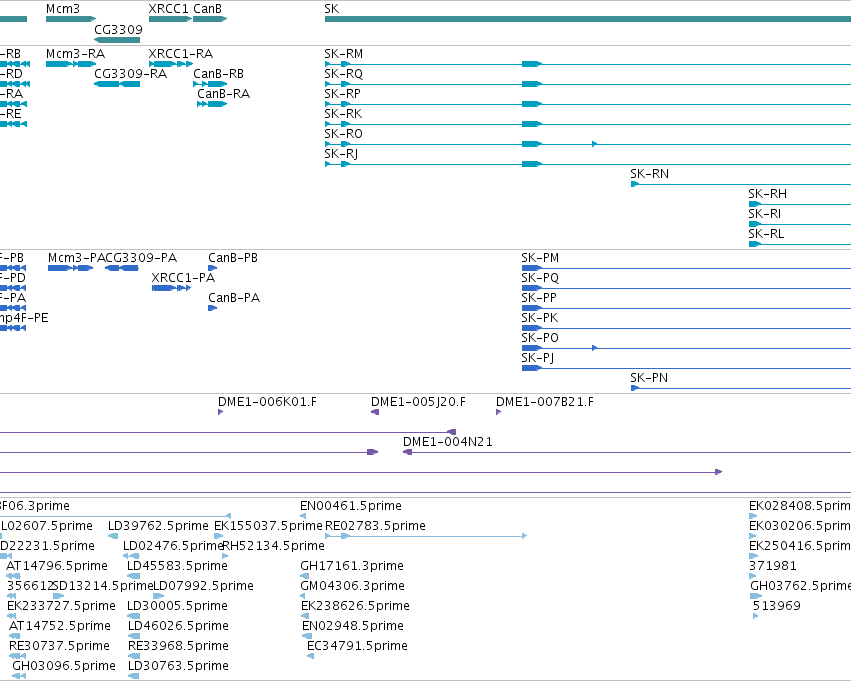
Task: Click transcript SK-RM
Action: point(588,64)
